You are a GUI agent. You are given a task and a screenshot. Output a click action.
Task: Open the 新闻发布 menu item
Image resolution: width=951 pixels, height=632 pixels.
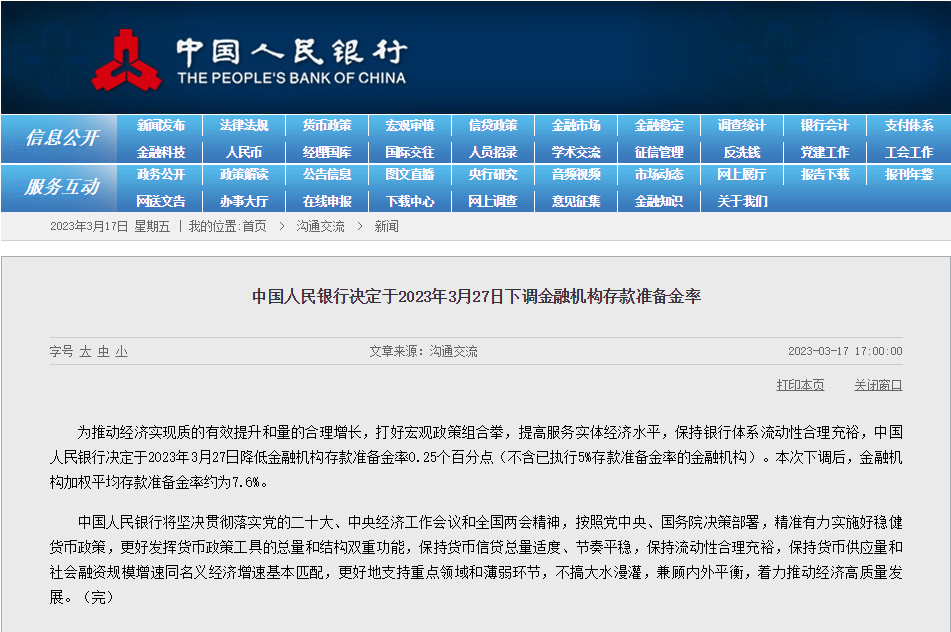click(x=161, y=126)
